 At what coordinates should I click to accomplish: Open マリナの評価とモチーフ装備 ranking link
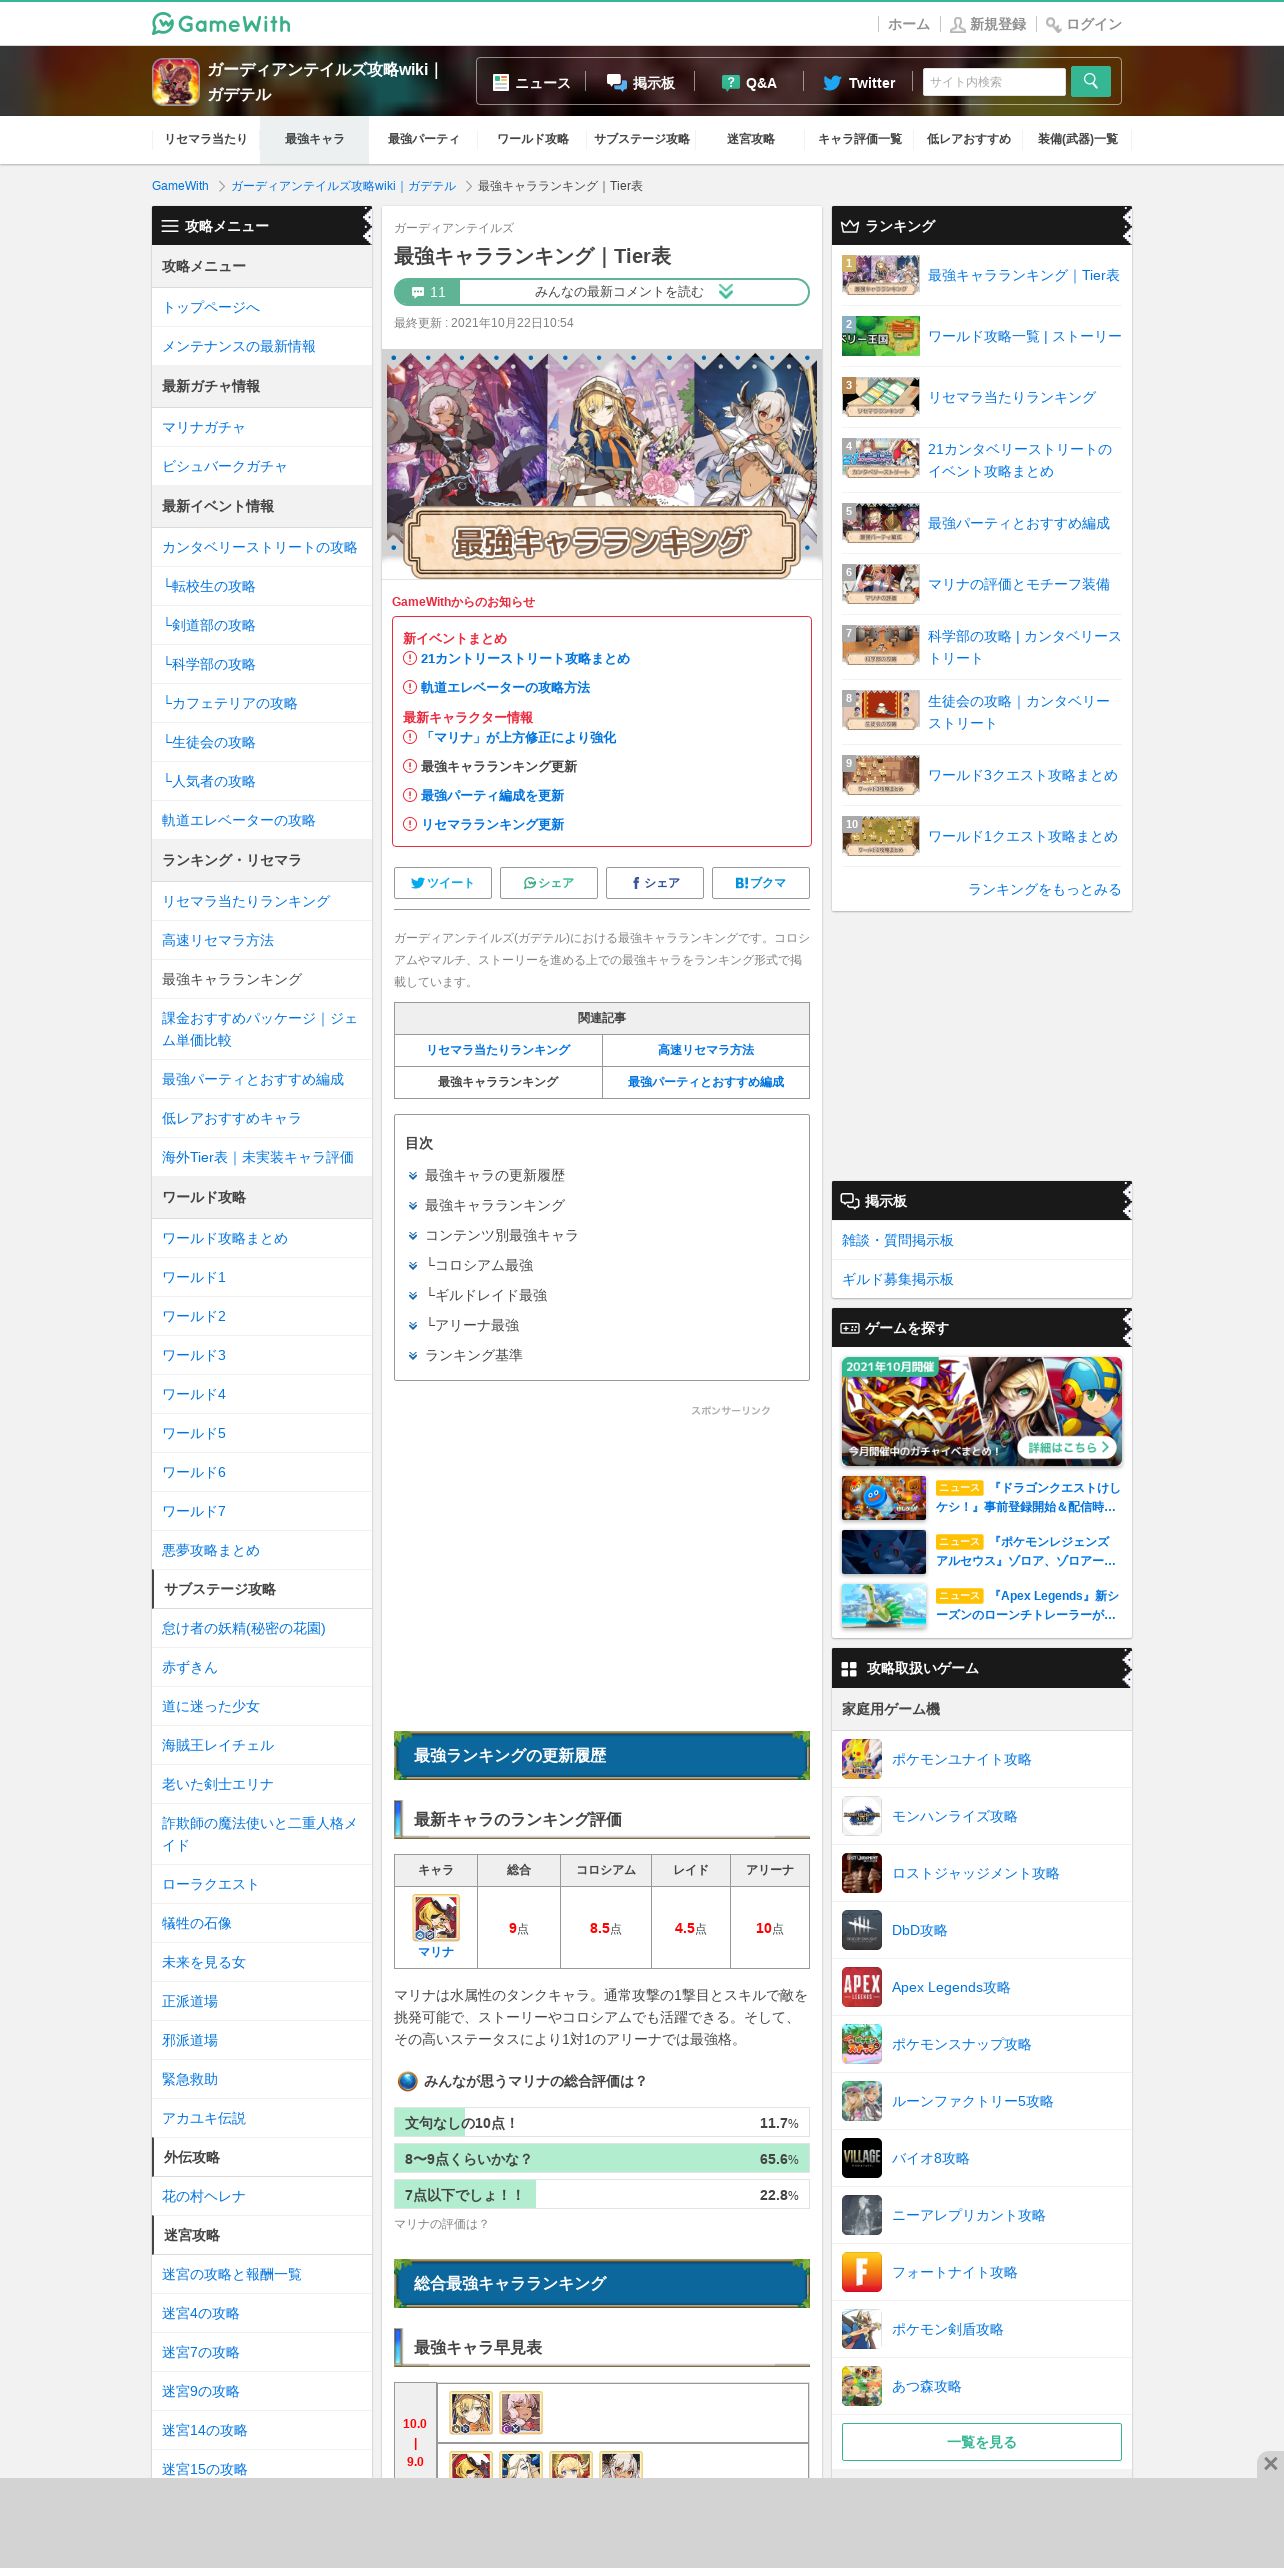[x=1019, y=584]
